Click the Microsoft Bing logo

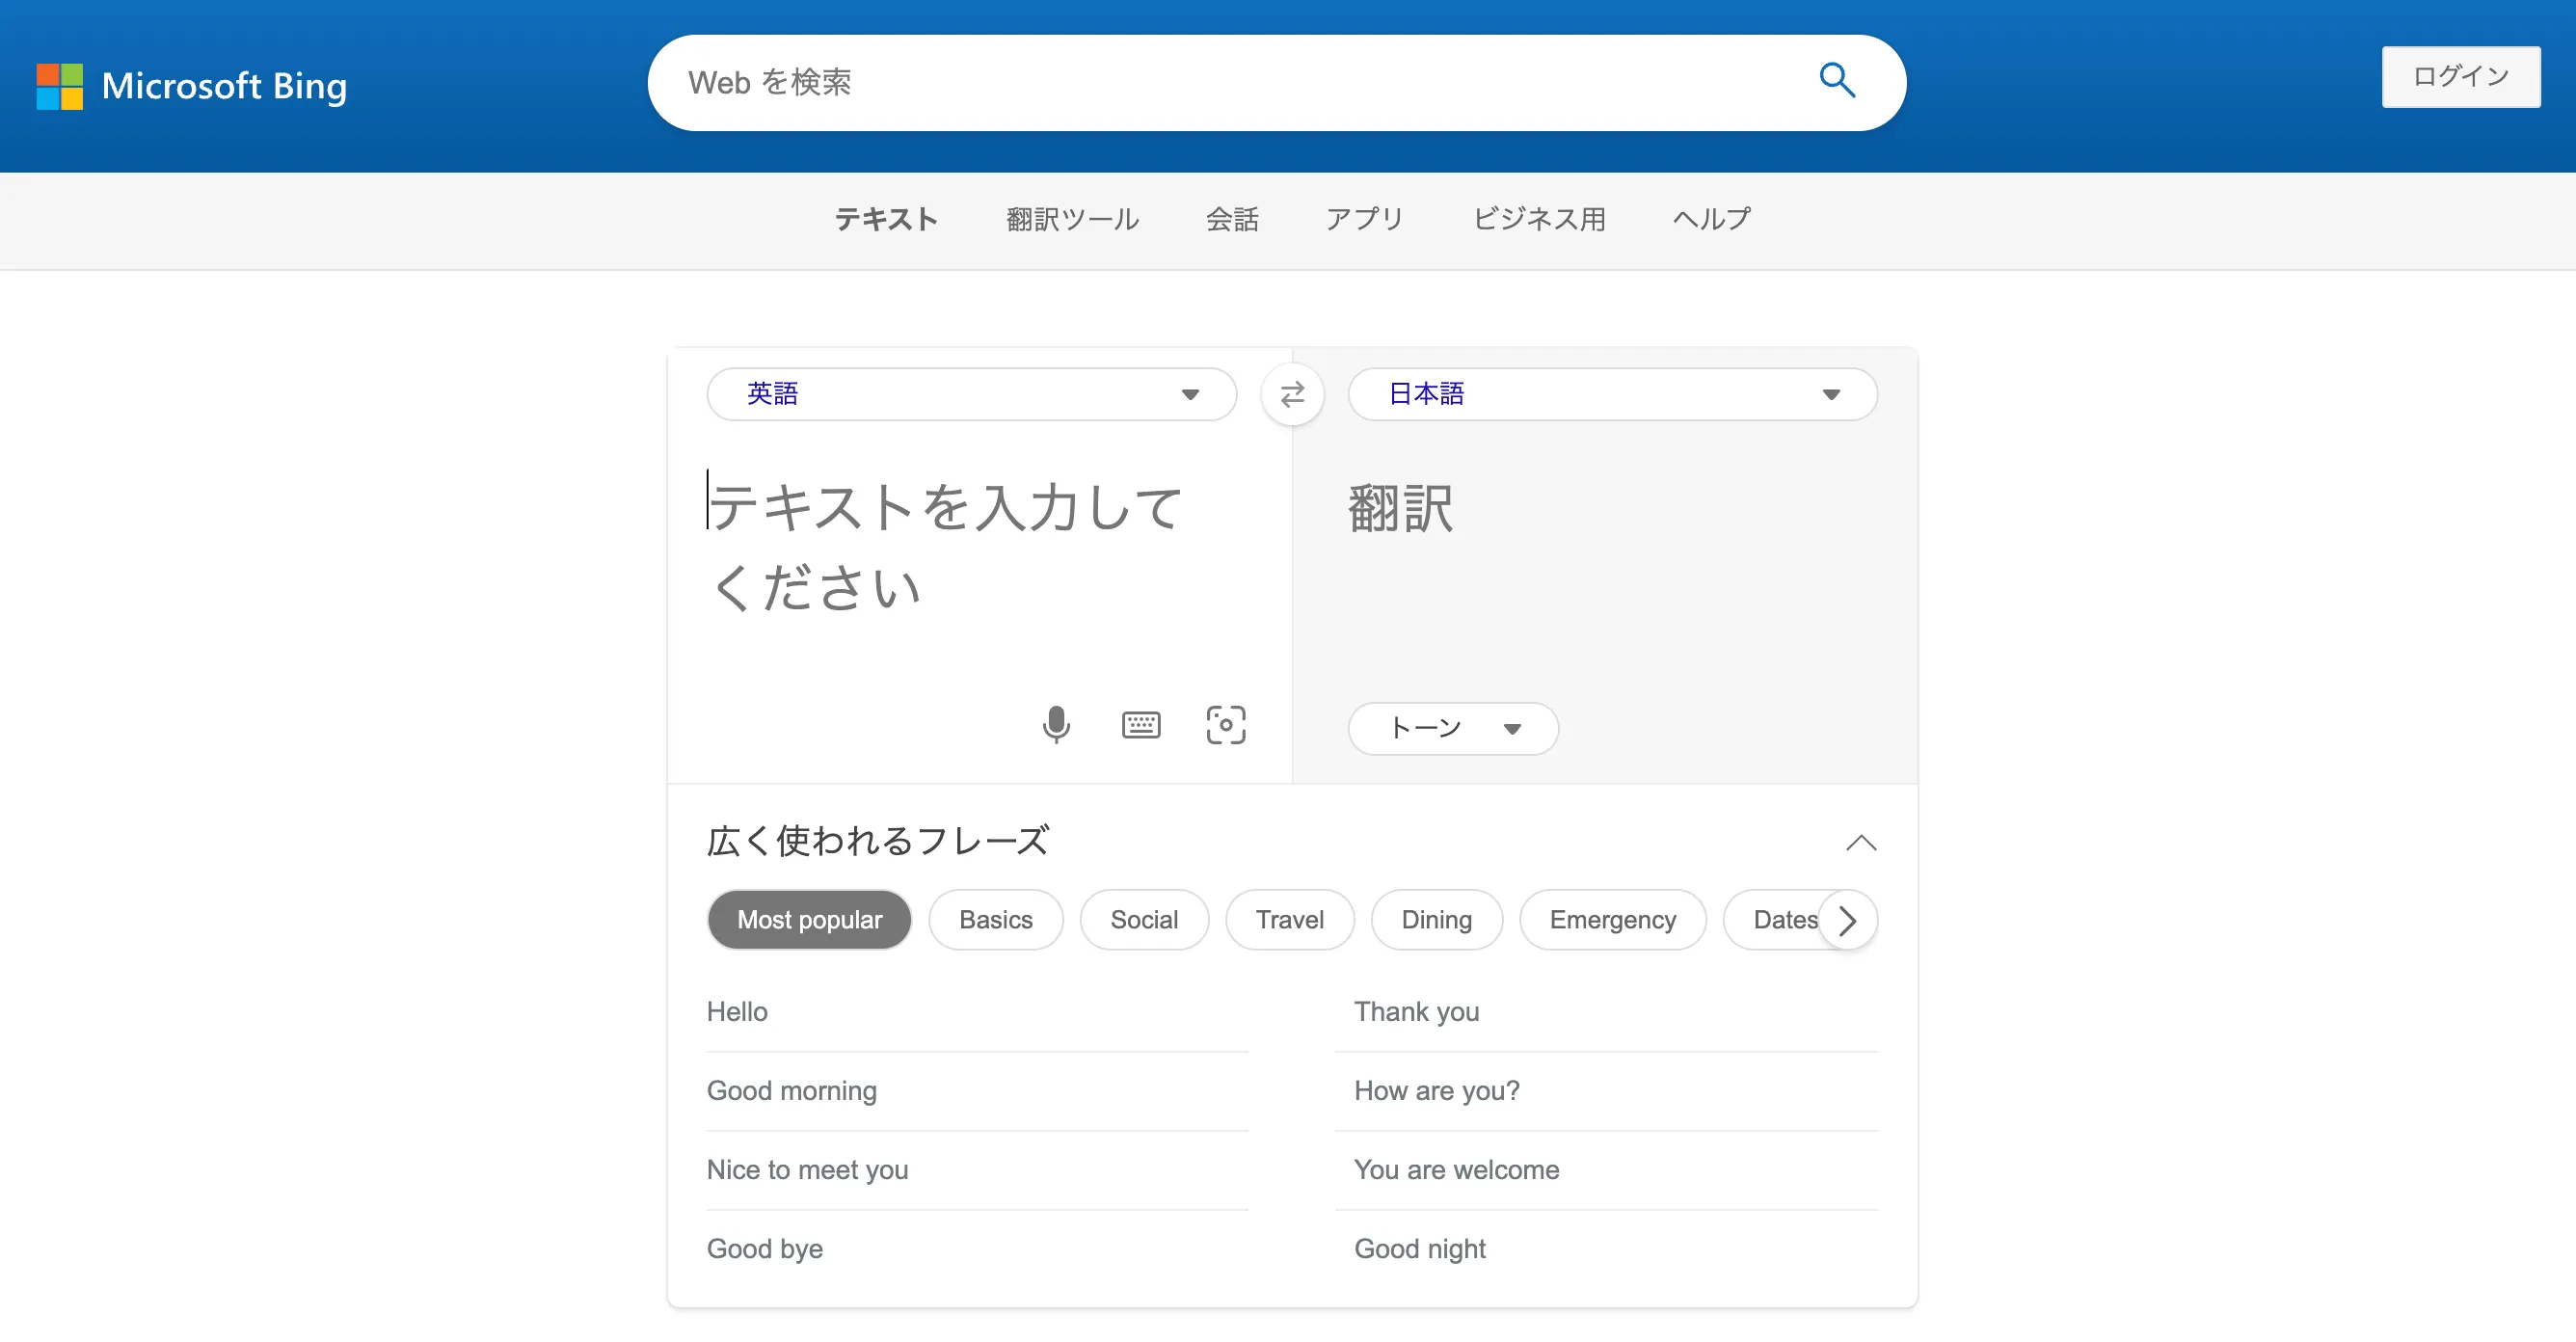tap(191, 86)
